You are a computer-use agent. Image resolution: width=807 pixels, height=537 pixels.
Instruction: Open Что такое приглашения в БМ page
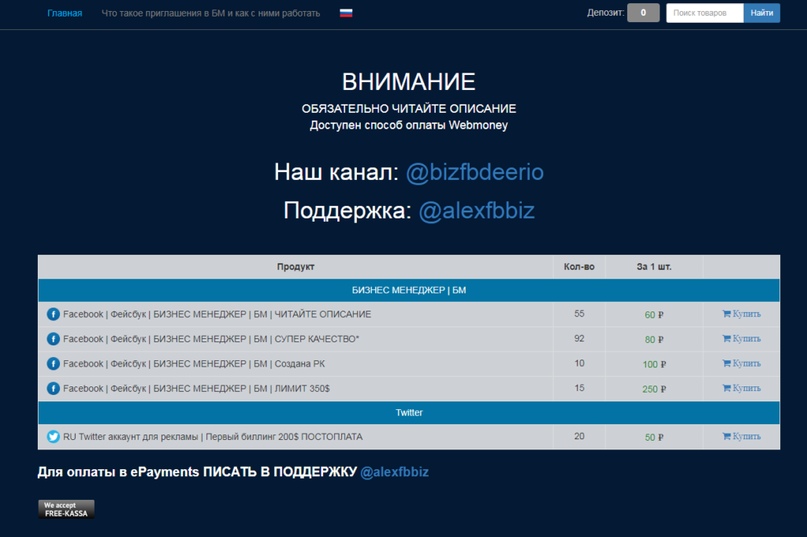click(x=210, y=13)
